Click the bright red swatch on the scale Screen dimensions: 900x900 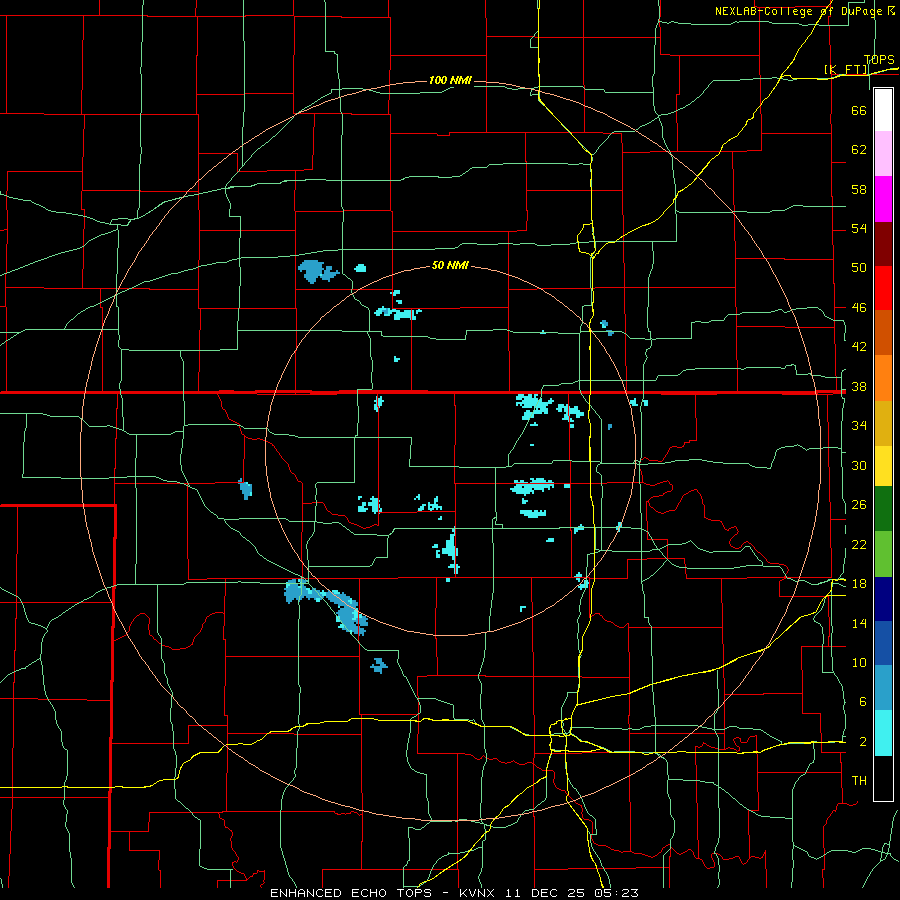click(x=883, y=288)
